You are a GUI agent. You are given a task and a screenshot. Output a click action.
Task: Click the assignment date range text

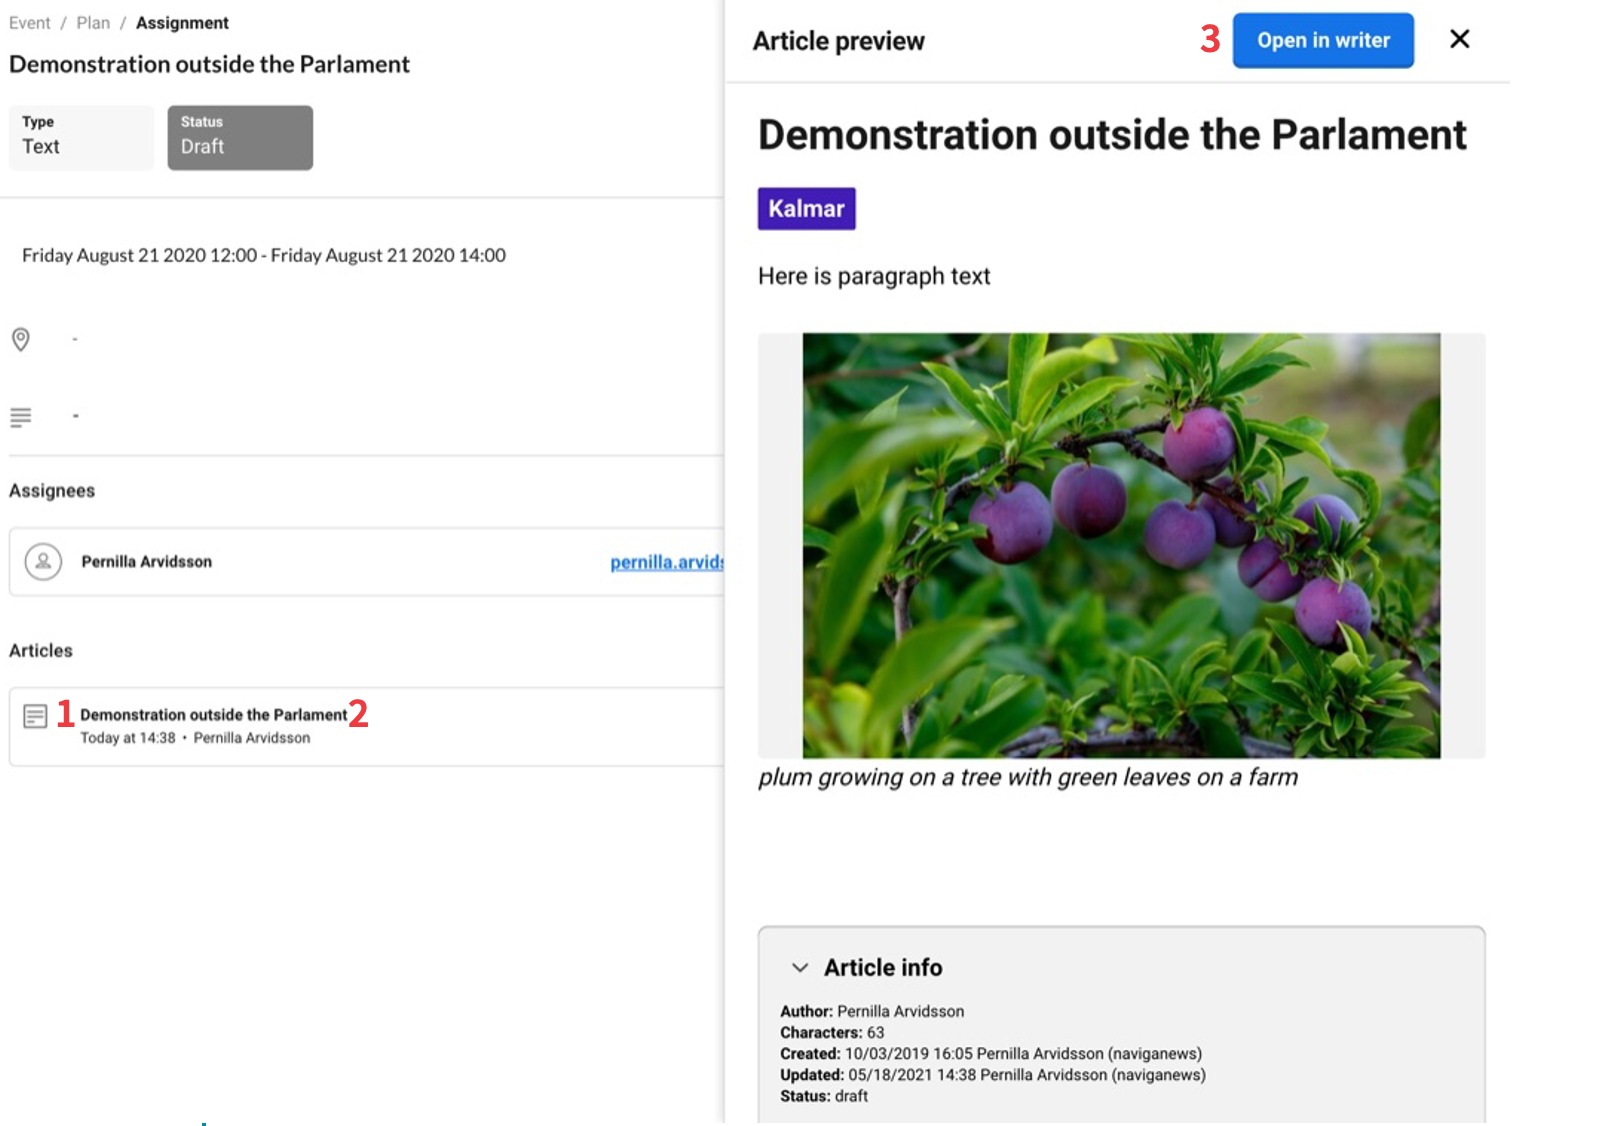pyautogui.click(x=264, y=256)
